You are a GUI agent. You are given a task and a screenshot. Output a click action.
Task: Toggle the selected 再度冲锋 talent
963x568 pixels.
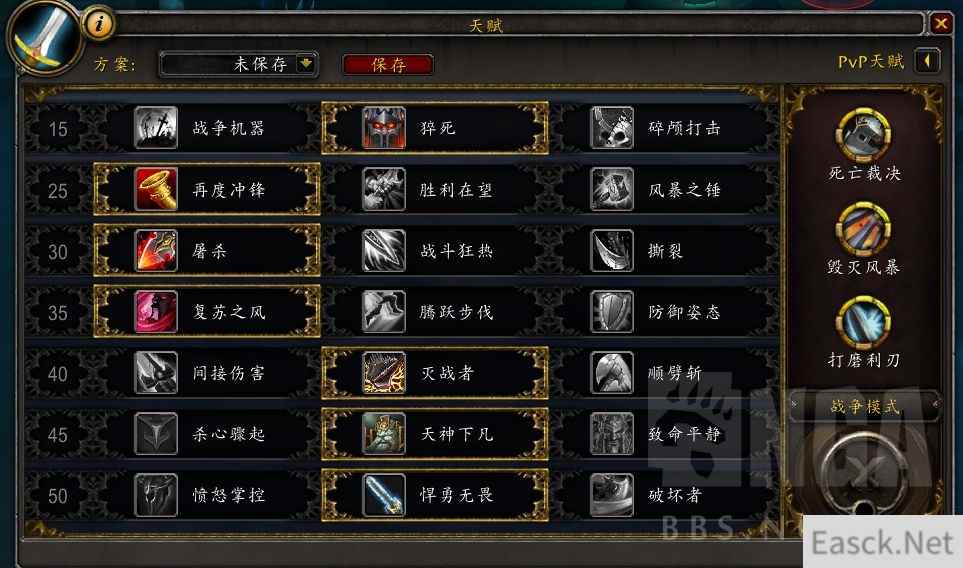click(x=207, y=189)
